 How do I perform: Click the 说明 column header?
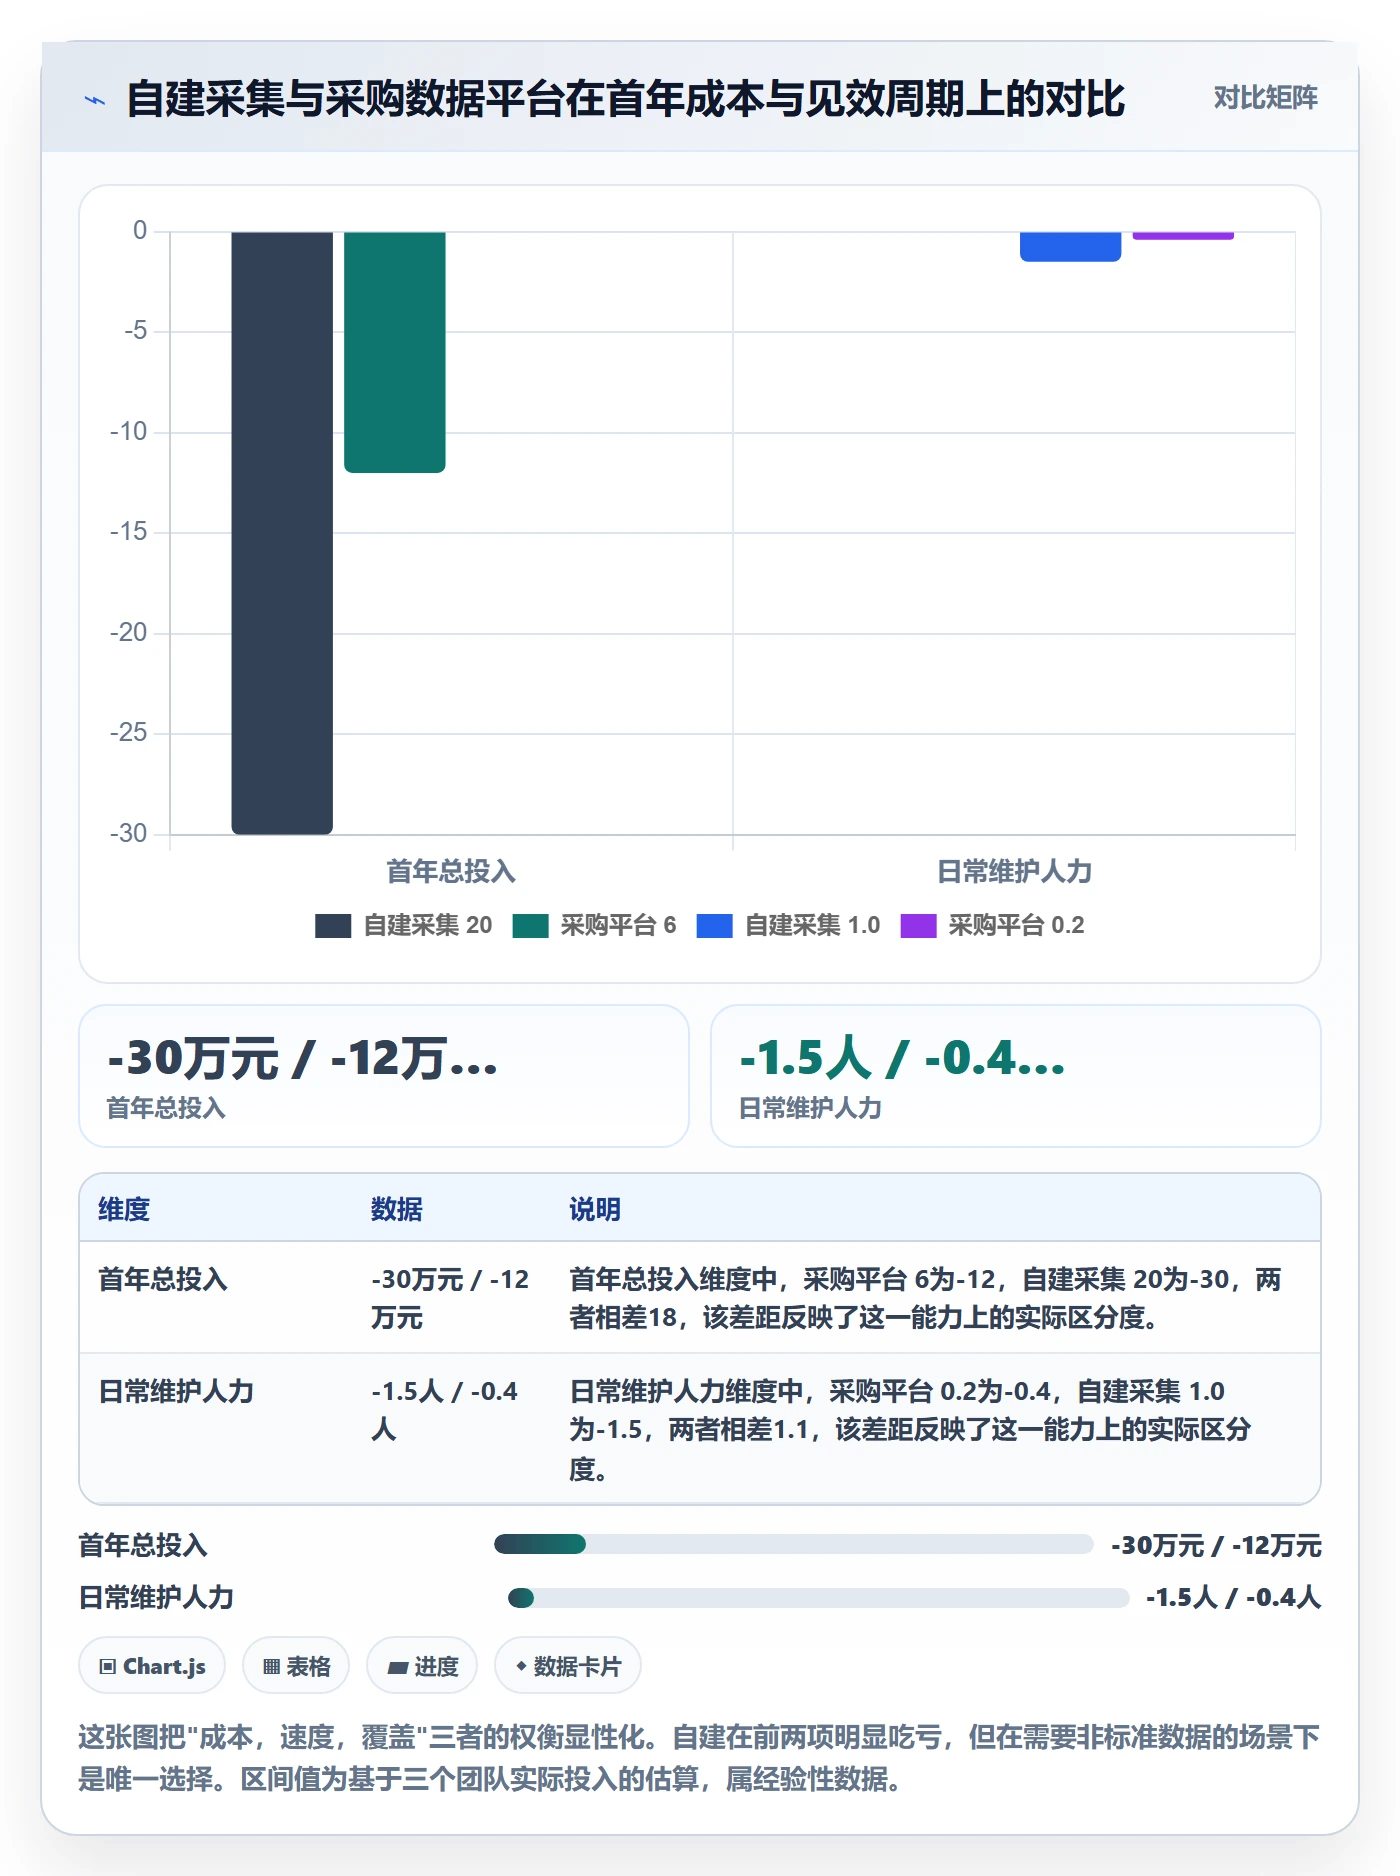pos(595,1209)
